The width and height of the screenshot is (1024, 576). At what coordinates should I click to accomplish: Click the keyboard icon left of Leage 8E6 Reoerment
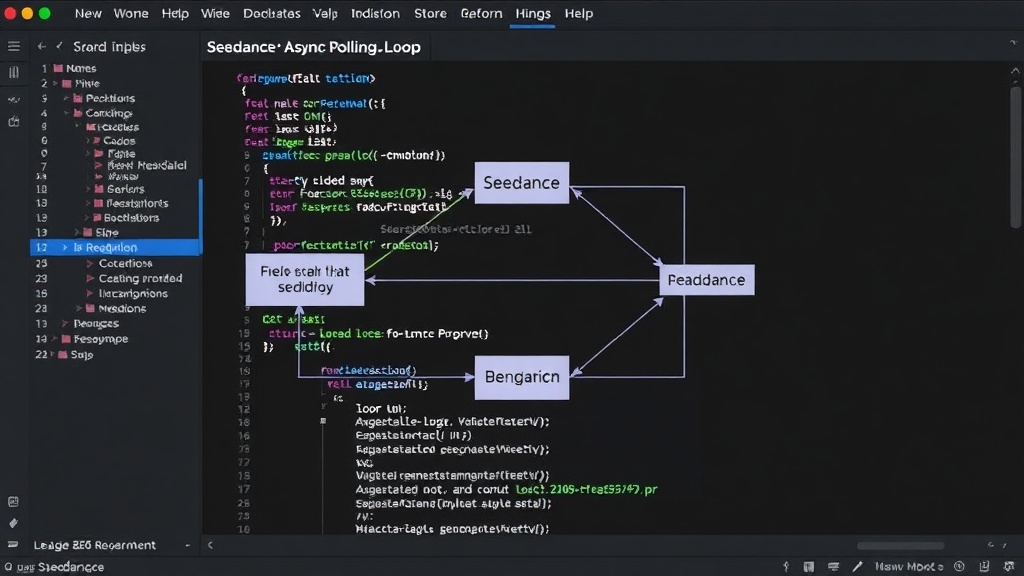[13, 545]
